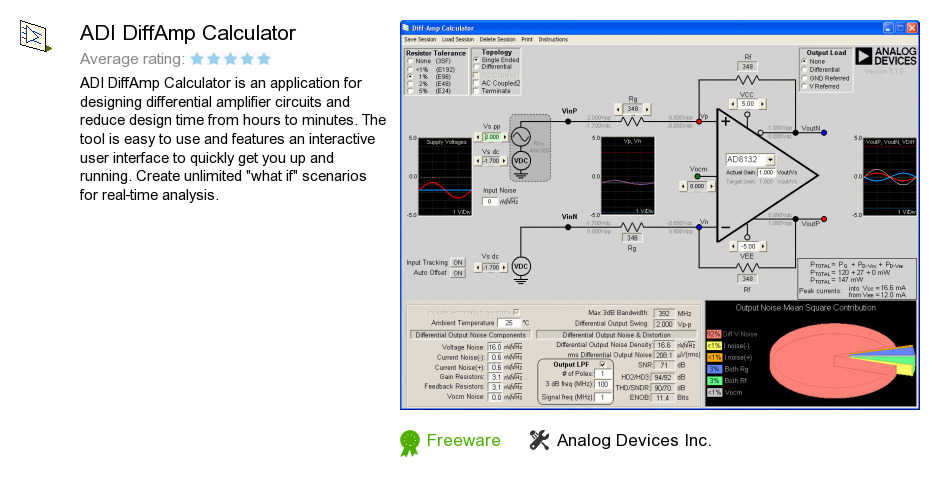Toggle Auto Offset ON button

[458, 273]
